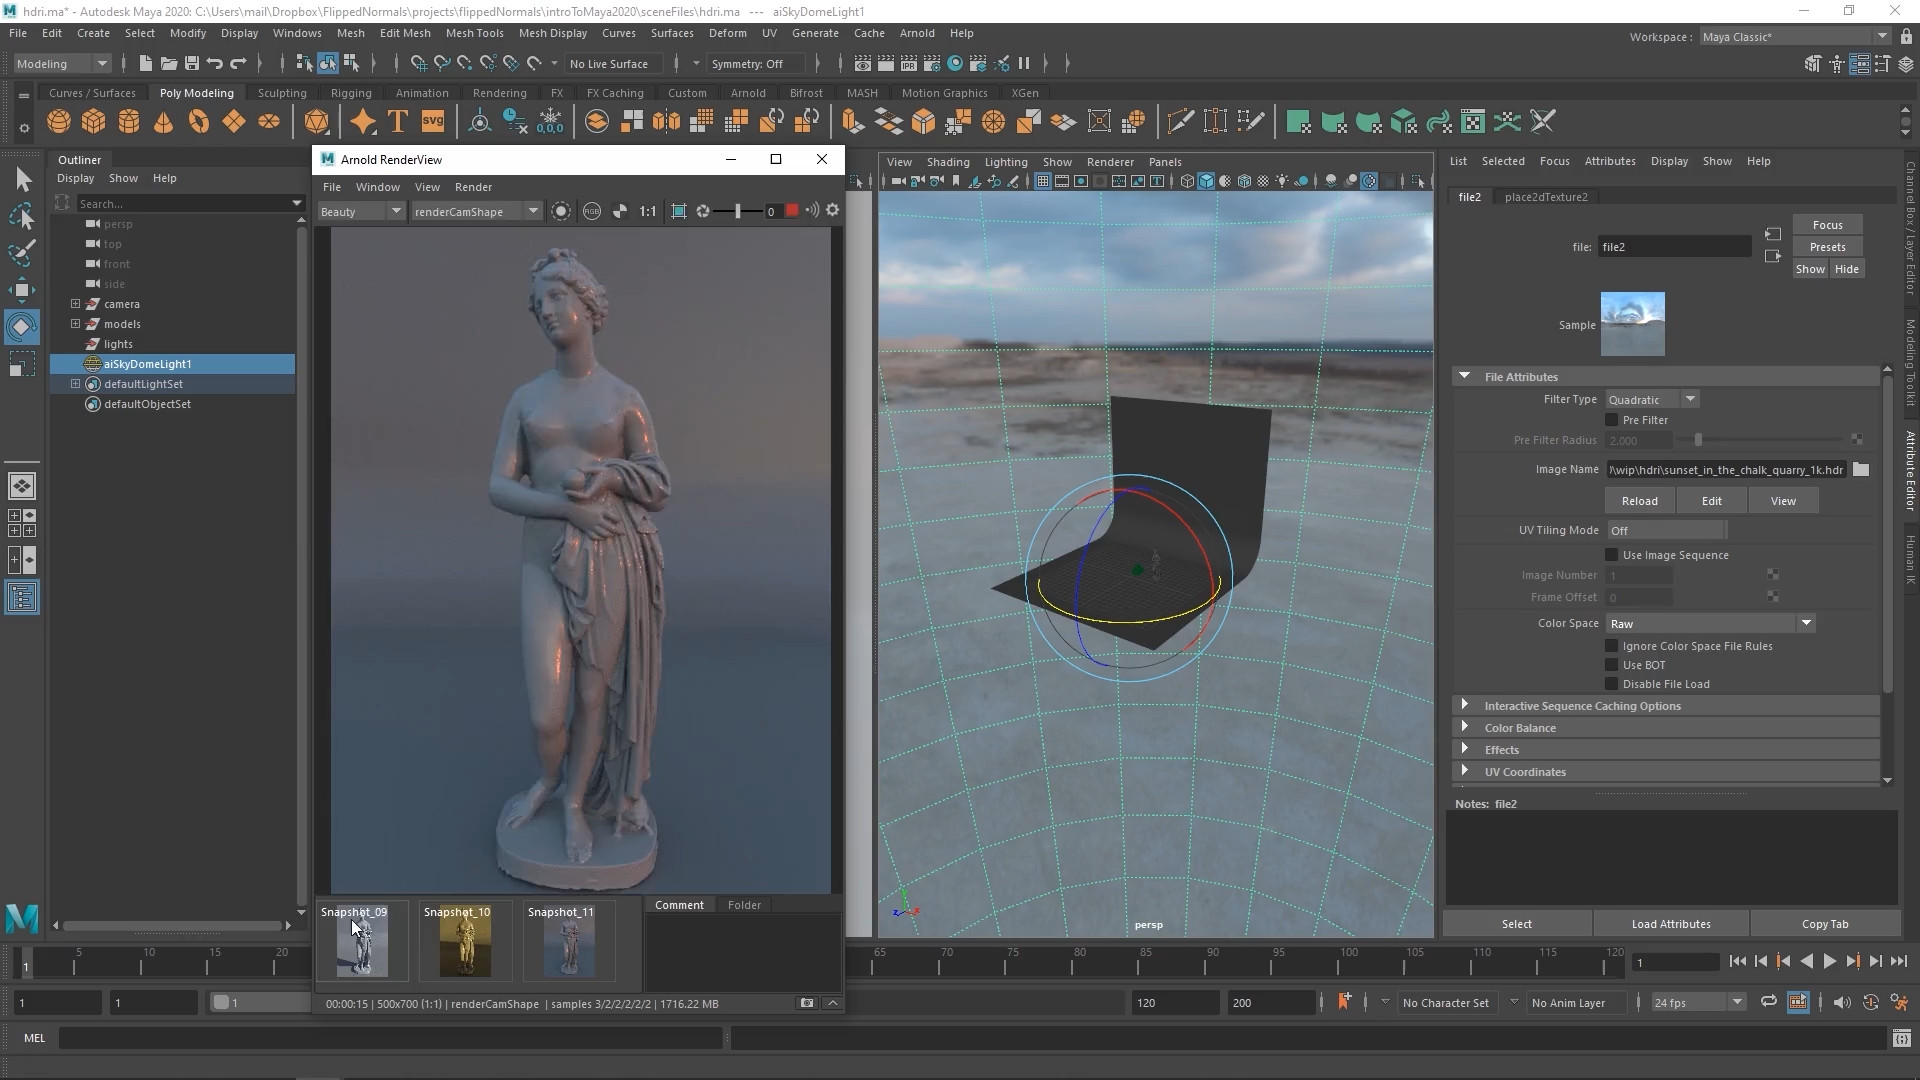Create a polygon sphere from shelf

(59, 122)
